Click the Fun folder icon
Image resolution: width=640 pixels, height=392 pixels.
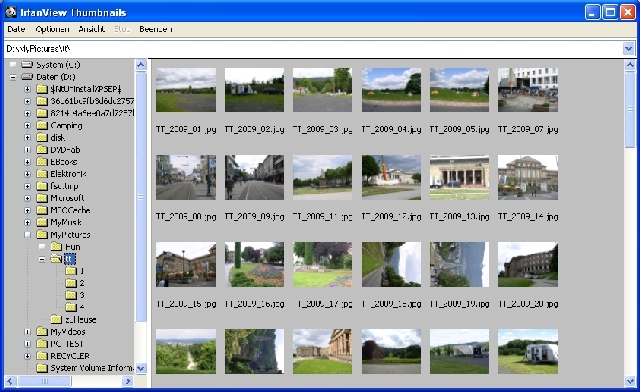tap(56, 247)
